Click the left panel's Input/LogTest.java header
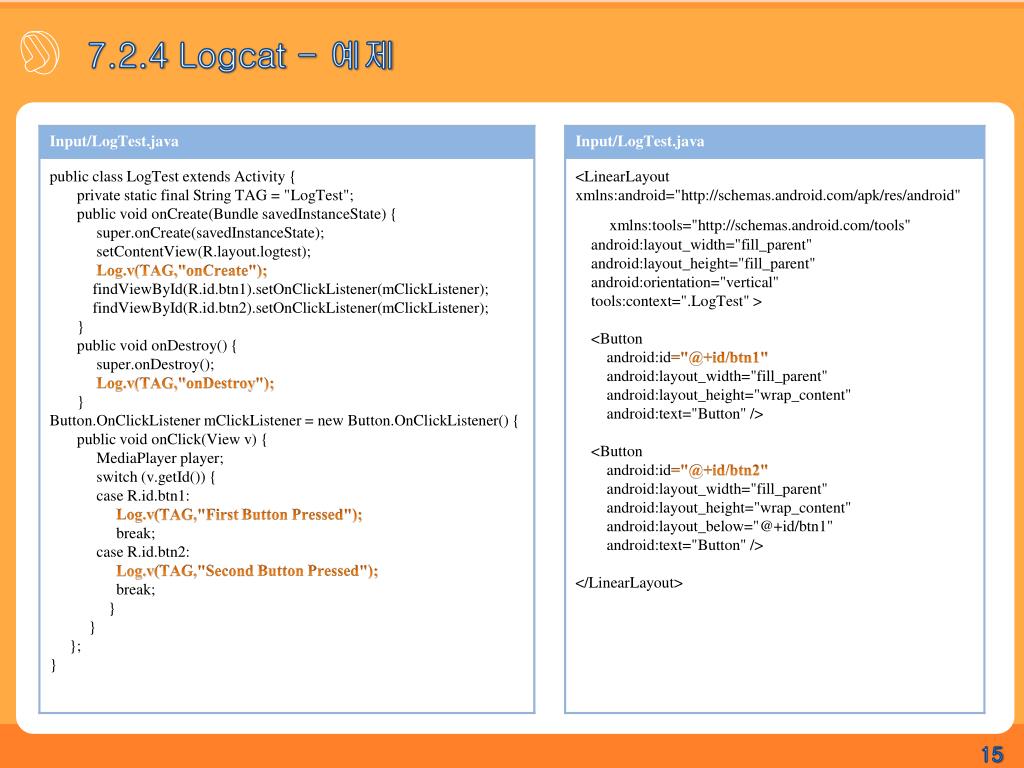Viewport: 1024px width, 768px height. (x=115, y=141)
